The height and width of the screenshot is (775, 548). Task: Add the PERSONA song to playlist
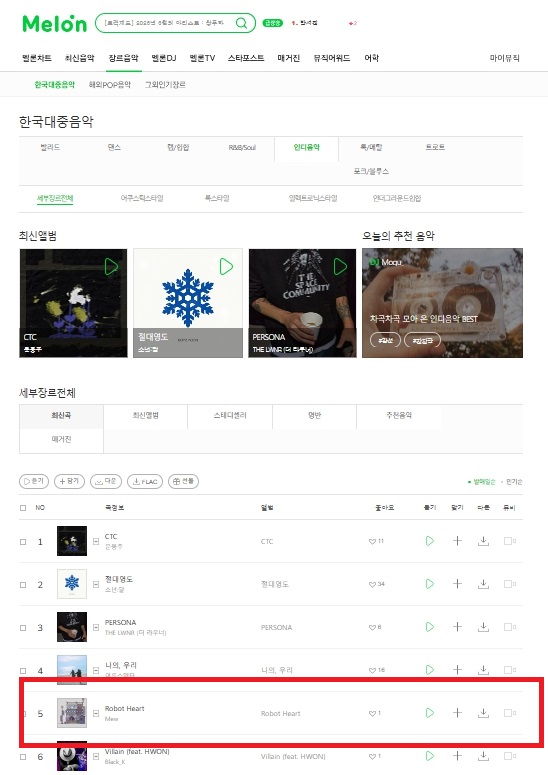click(x=458, y=627)
